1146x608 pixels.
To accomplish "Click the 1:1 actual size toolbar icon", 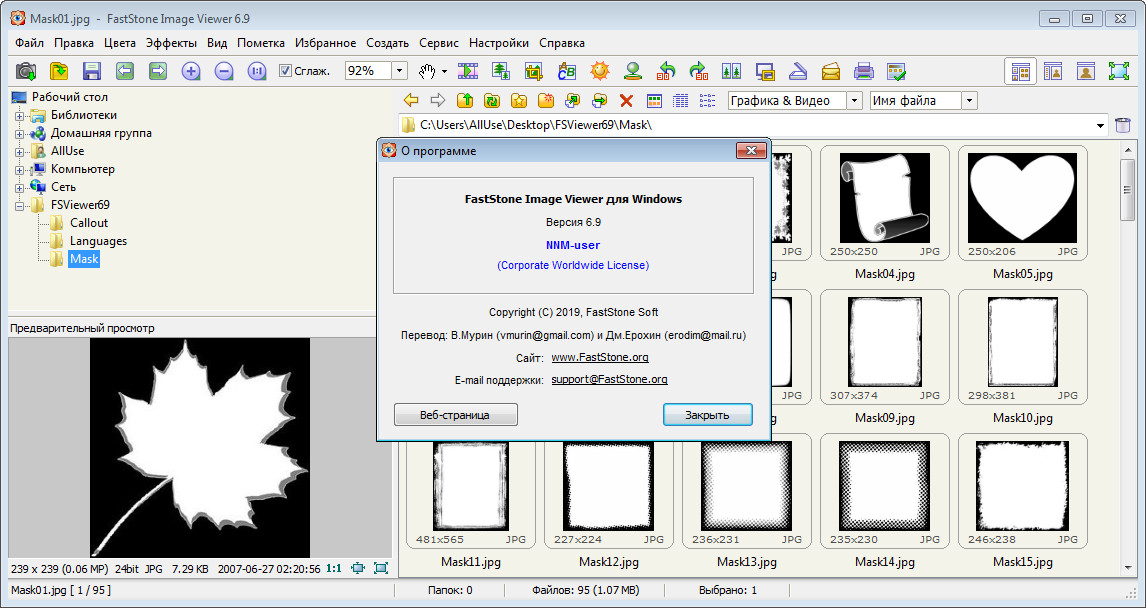I will [x=257, y=71].
